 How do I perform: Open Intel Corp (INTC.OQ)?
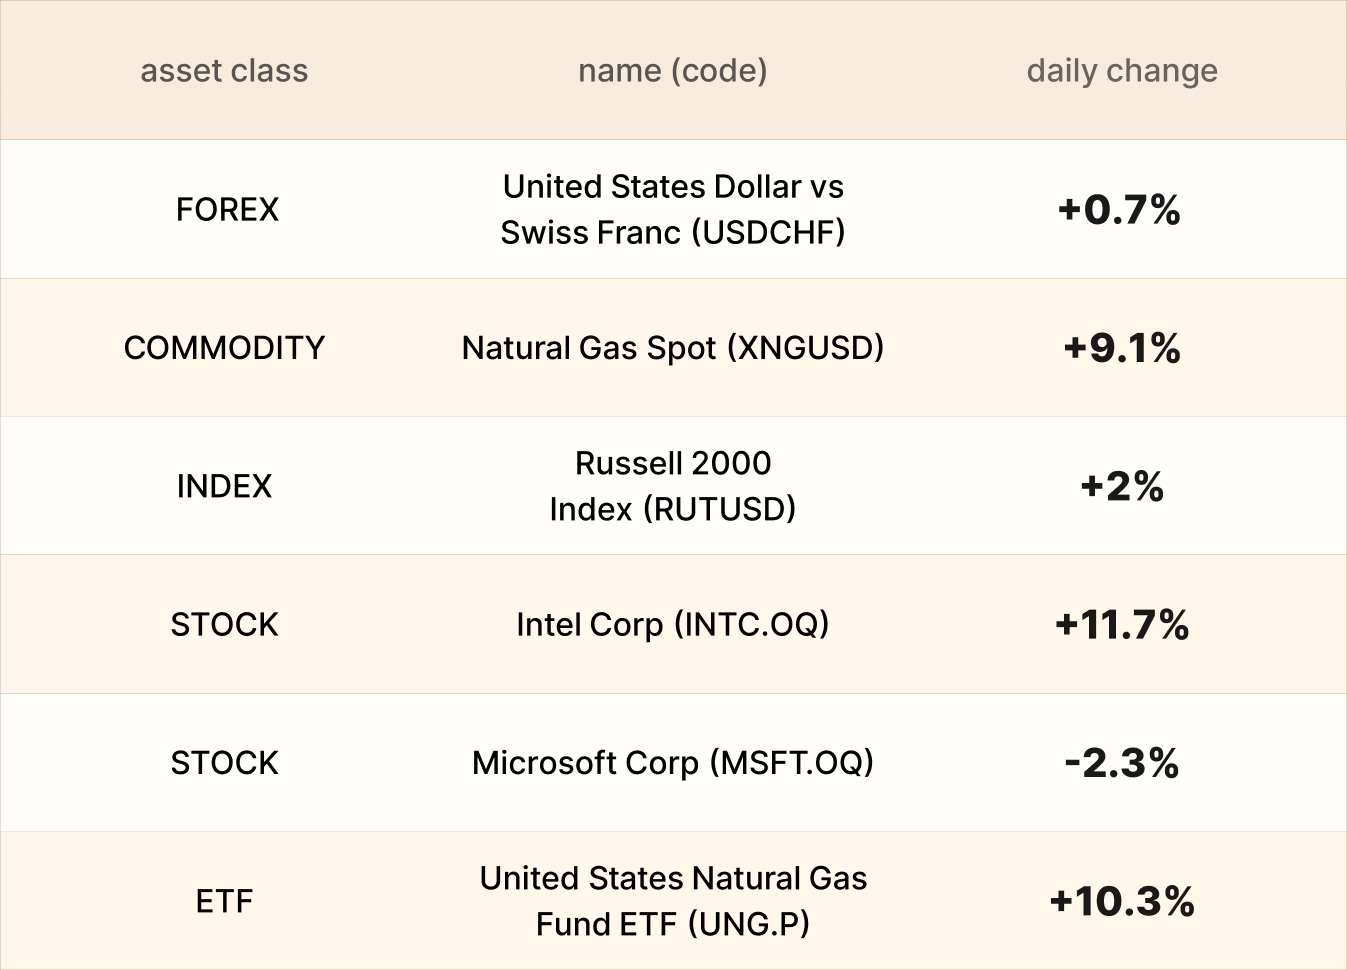pos(672,625)
